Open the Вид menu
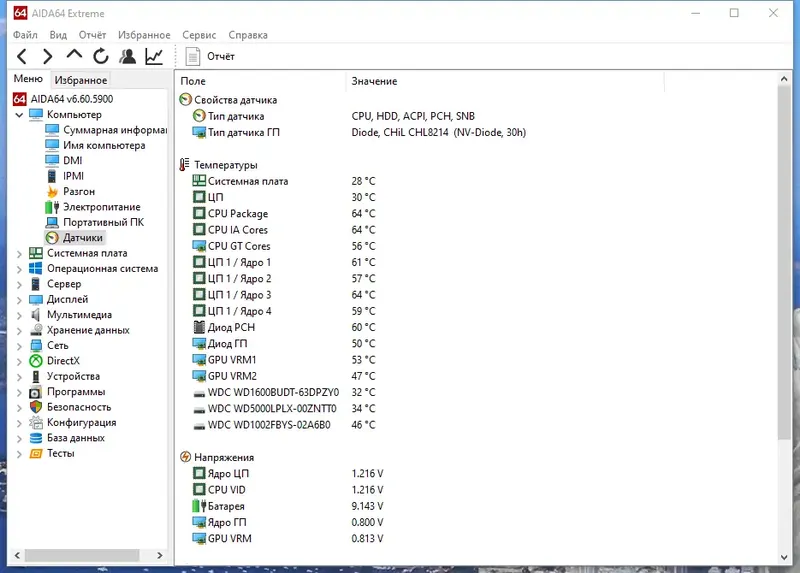This screenshot has height=573, width=800. [58, 35]
